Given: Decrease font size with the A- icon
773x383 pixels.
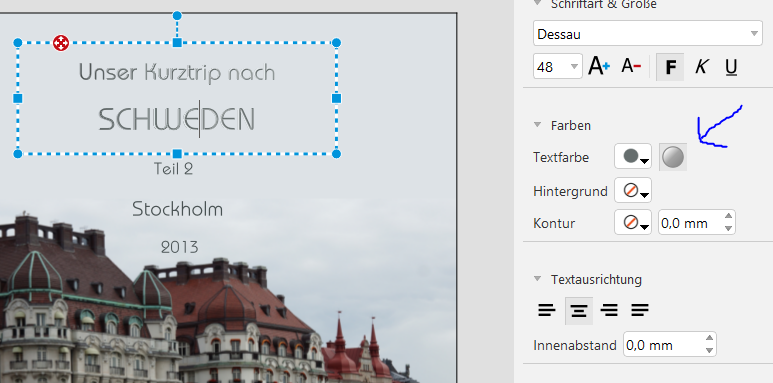Looking at the screenshot, I should 631,67.
